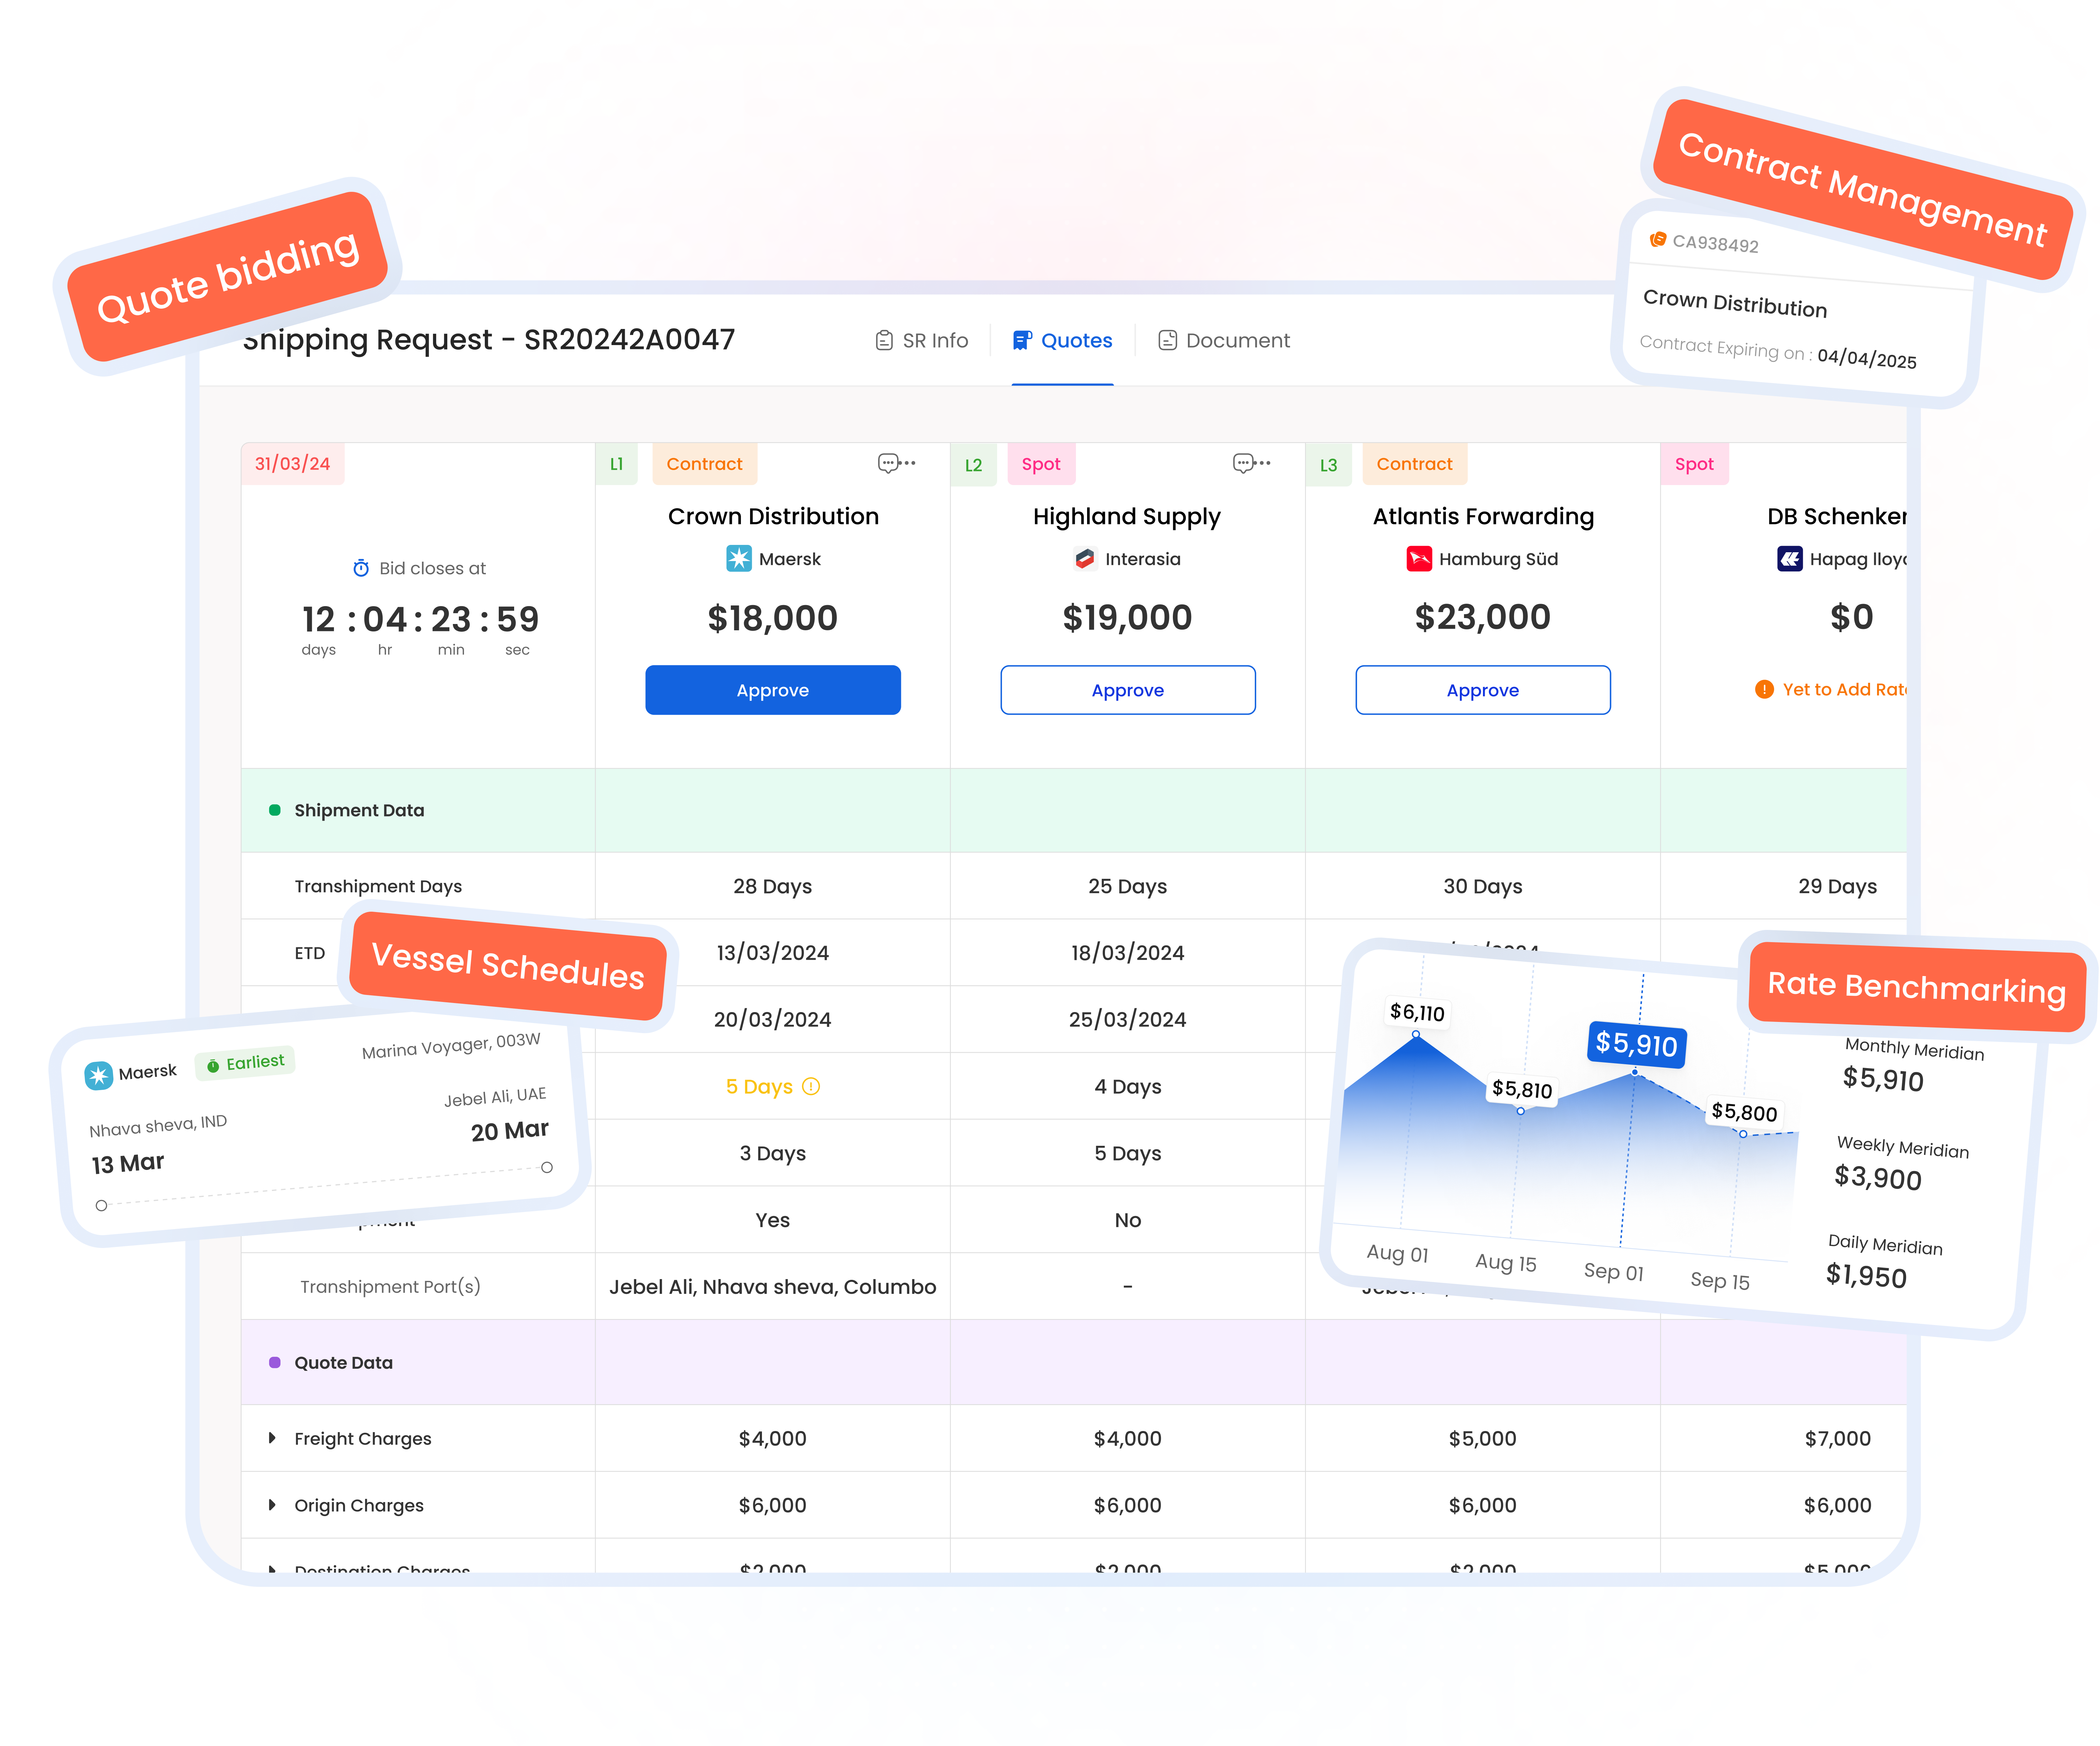2100x1746 pixels.
Task: Click the Yet to Add Rate notice
Action: 1831,689
